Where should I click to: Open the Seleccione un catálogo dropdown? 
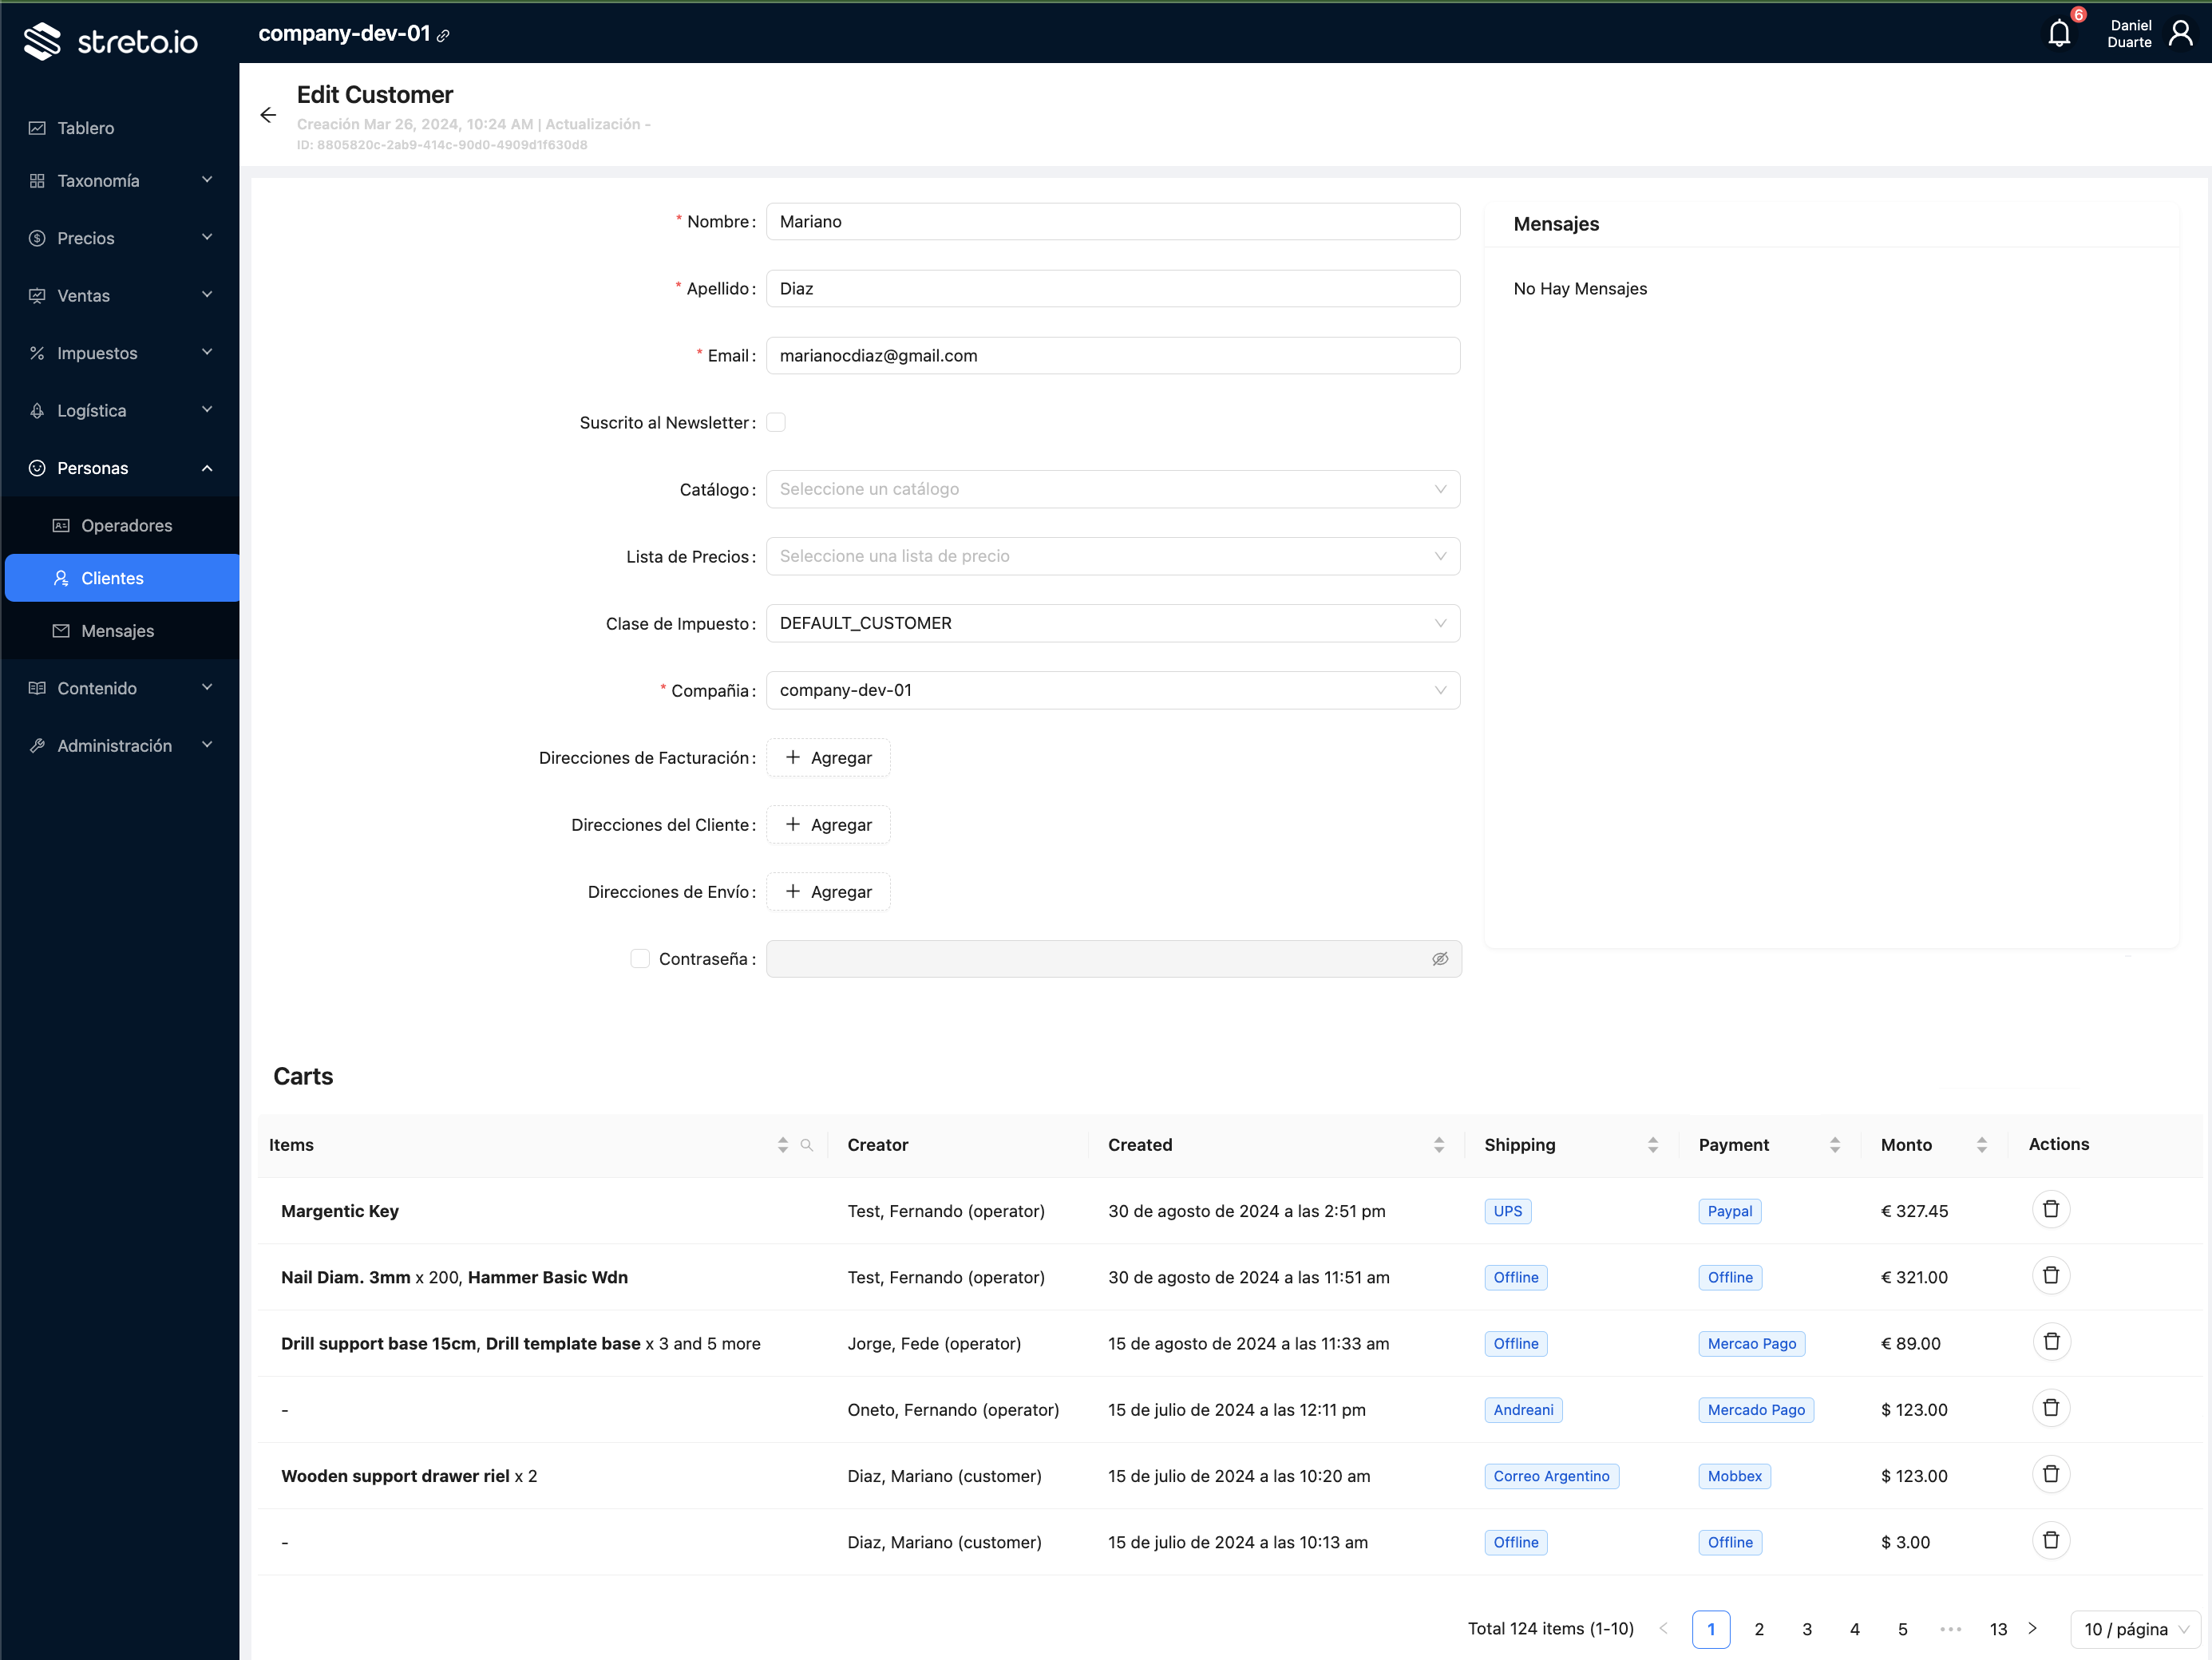(x=1112, y=489)
